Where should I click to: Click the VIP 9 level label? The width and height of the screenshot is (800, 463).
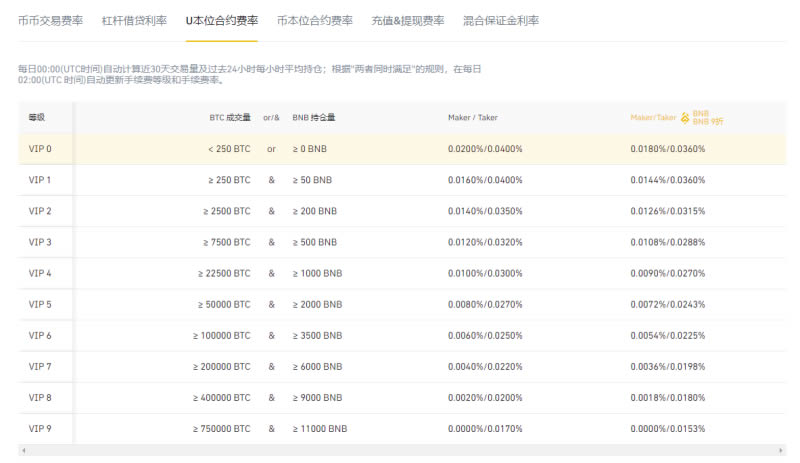point(40,428)
